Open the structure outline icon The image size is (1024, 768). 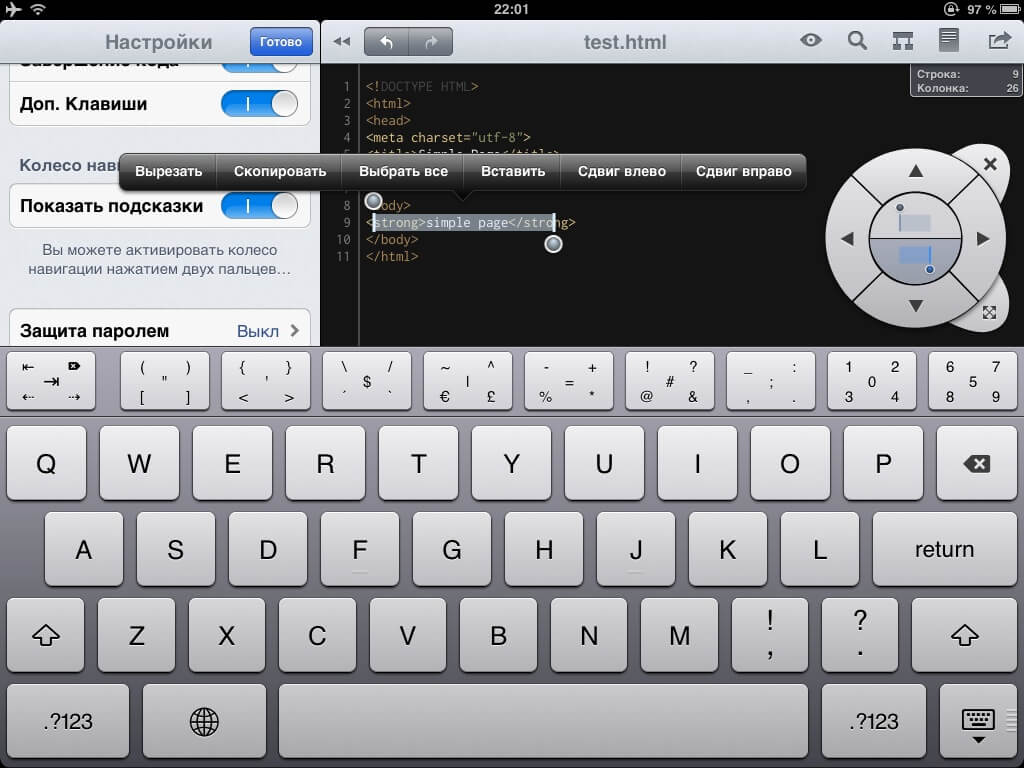(903, 41)
